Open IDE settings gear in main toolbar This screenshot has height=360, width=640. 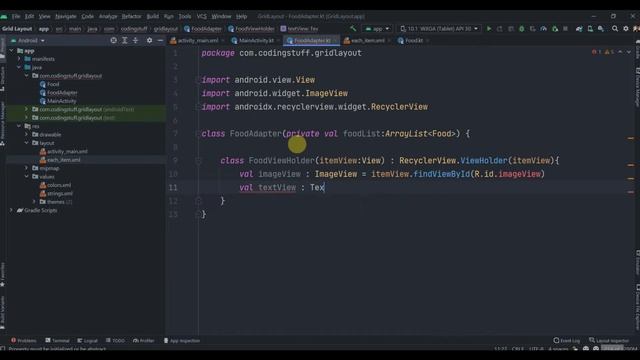pyautogui.click(x=626, y=29)
